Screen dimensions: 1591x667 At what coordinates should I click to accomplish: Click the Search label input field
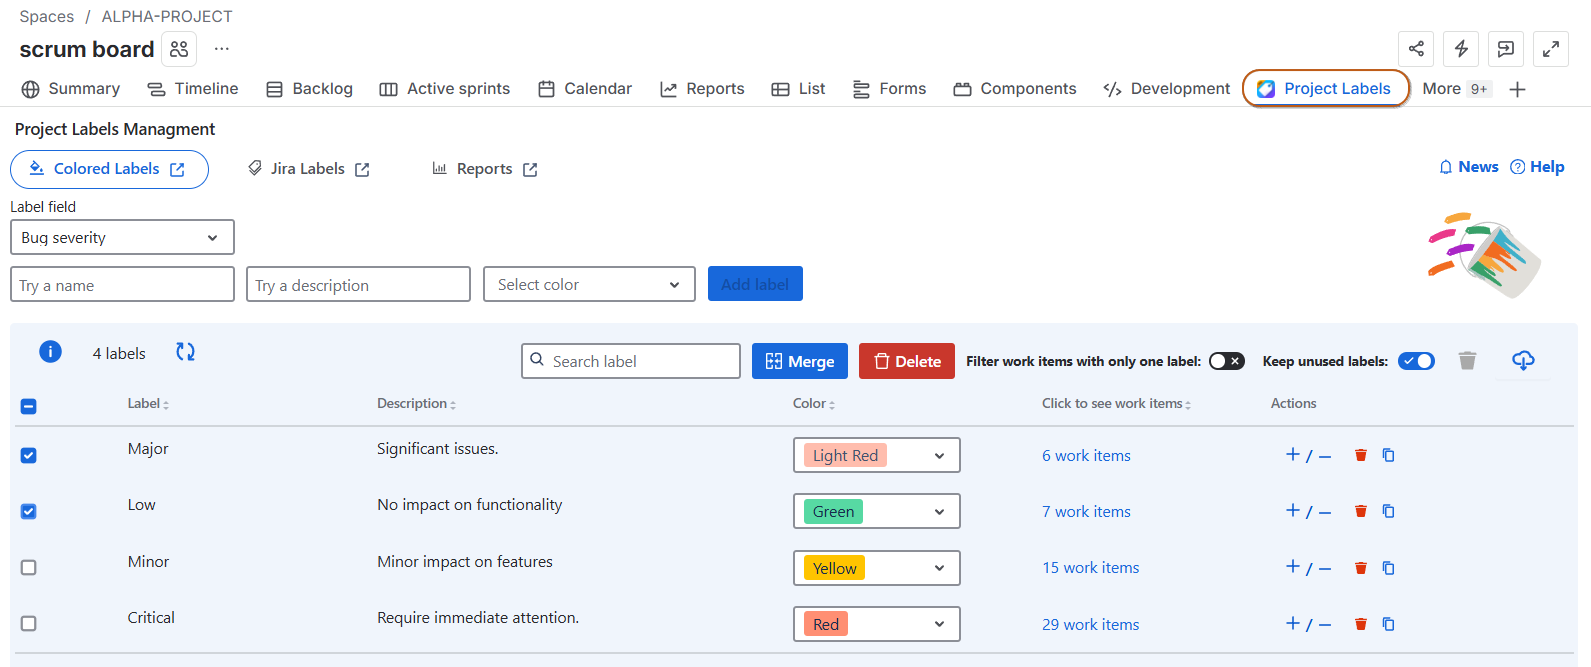(x=631, y=361)
